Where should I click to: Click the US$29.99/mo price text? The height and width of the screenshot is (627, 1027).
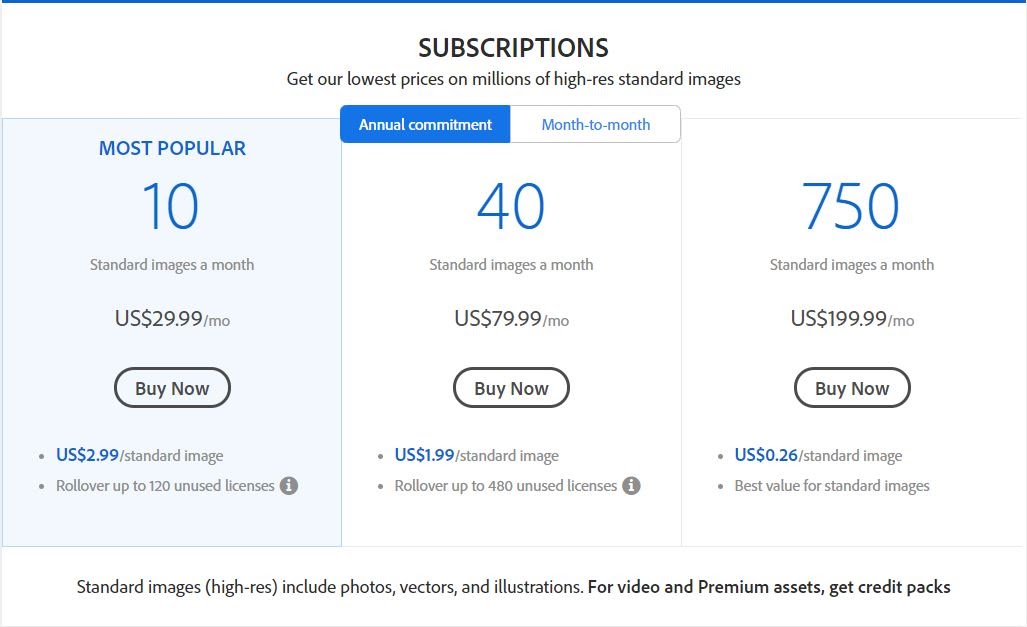coord(172,319)
